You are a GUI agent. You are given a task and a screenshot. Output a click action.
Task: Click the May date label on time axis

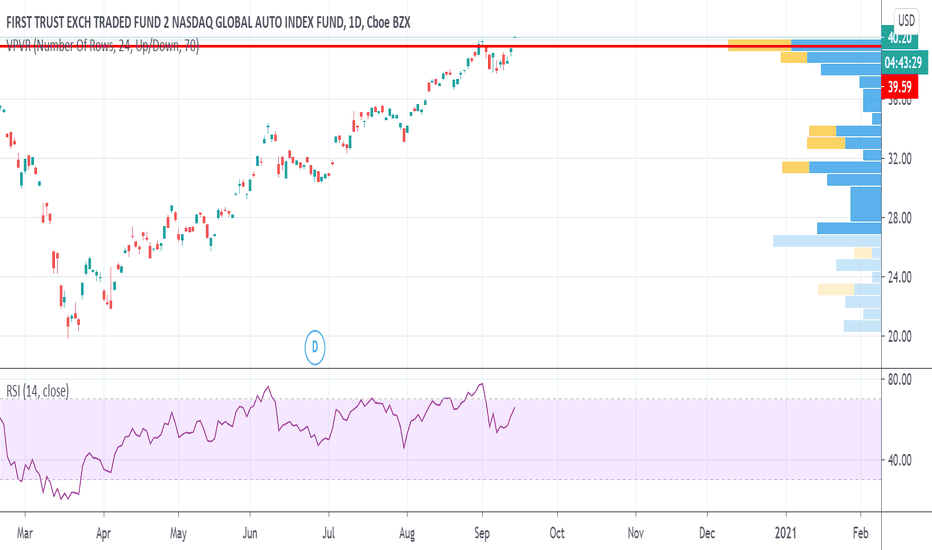[x=178, y=533]
